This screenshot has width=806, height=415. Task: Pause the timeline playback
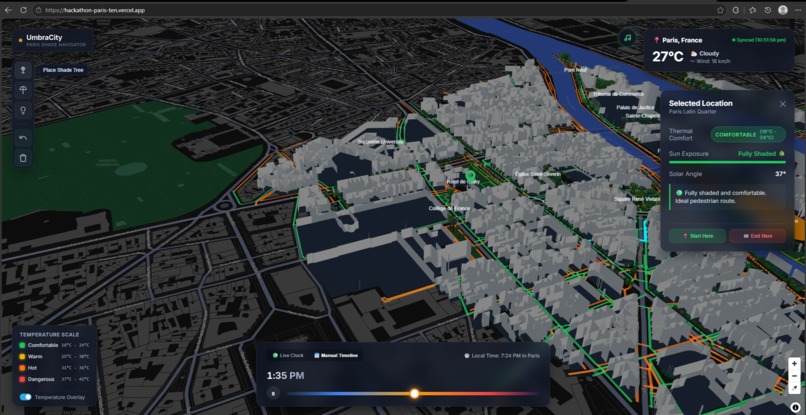point(273,393)
